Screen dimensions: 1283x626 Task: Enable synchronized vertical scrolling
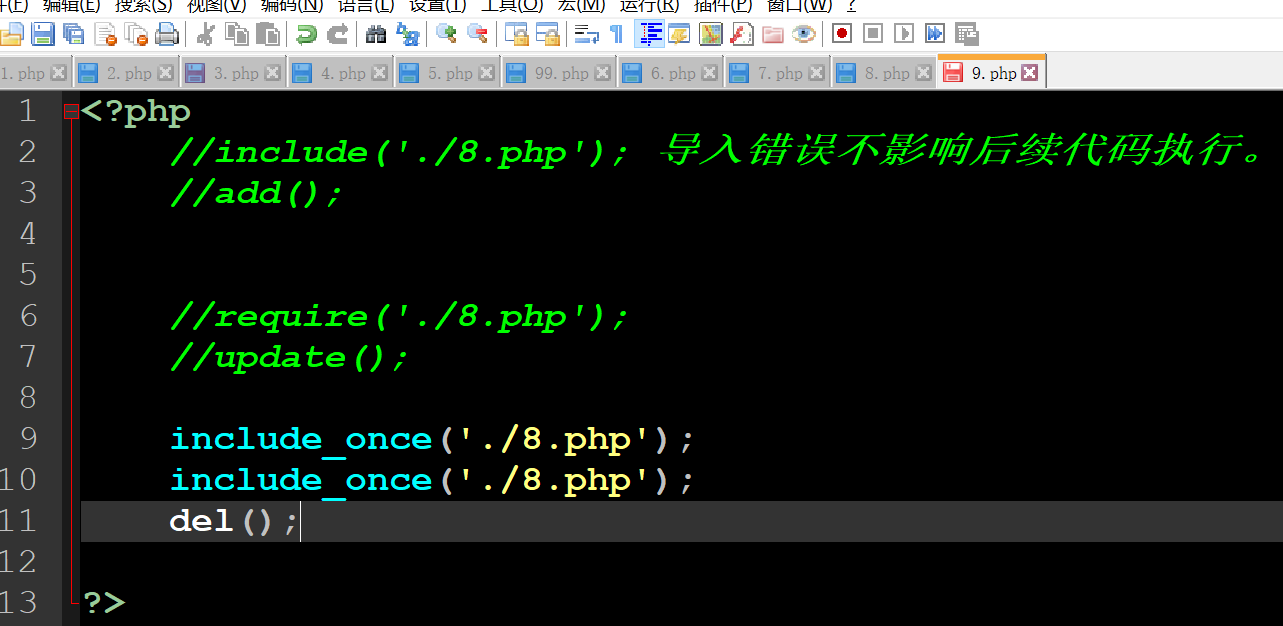[x=516, y=33]
